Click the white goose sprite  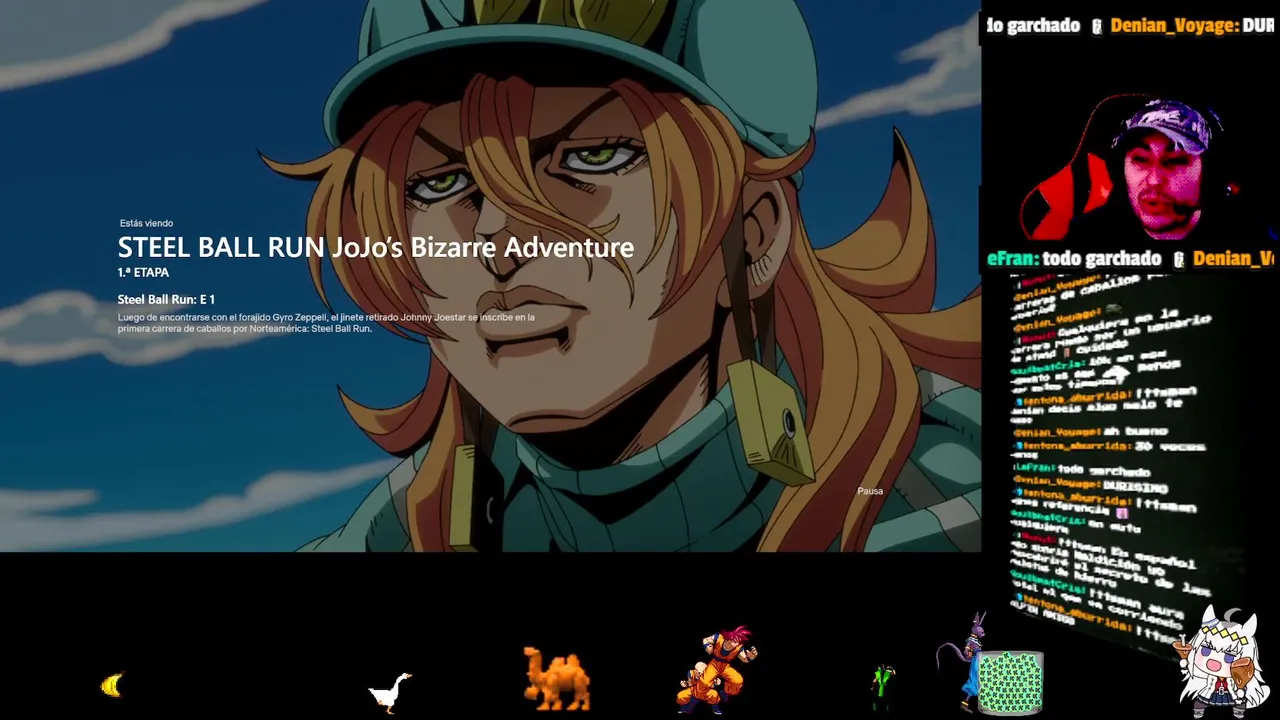pos(390,691)
